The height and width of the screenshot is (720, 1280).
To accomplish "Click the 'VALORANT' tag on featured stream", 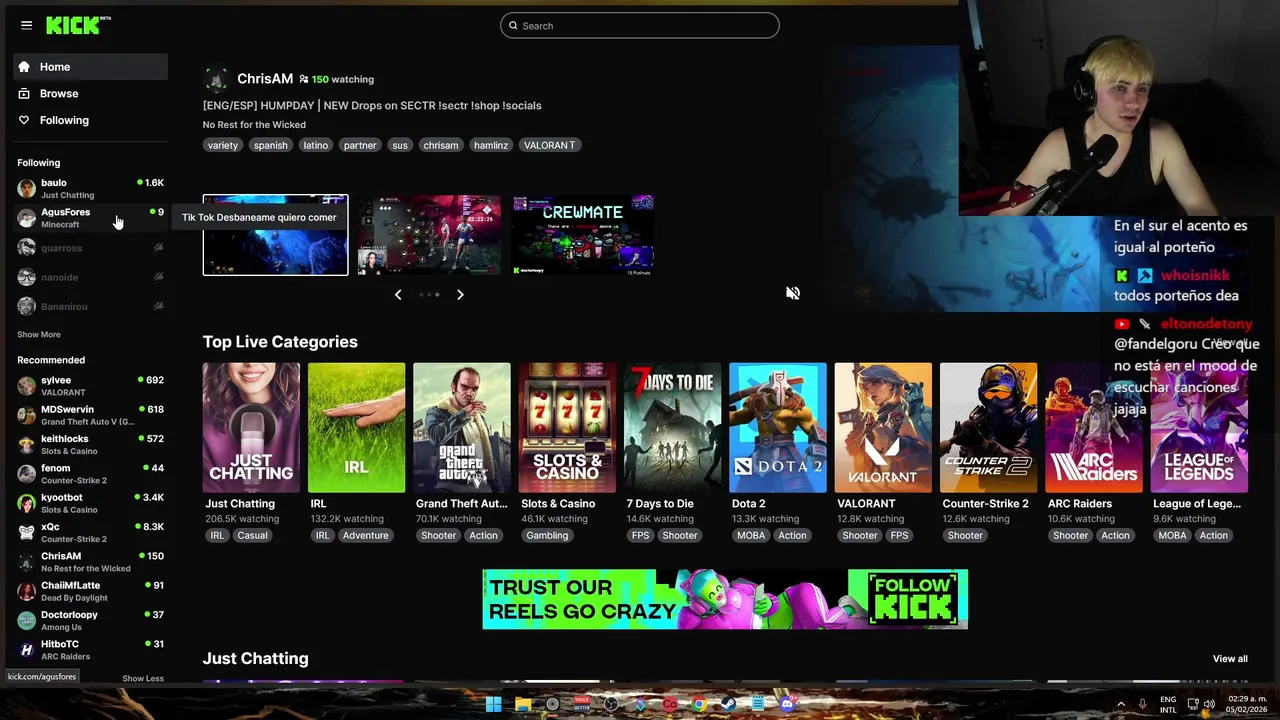I will pyautogui.click(x=550, y=145).
